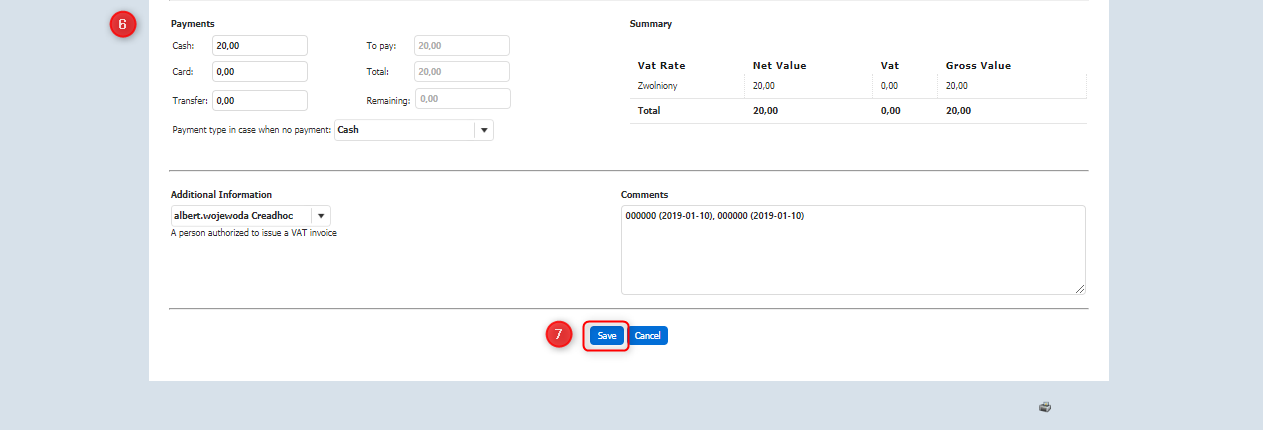Click into the Card amount field
The height and width of the screenshot is (430, 1263).
point(259,72)
